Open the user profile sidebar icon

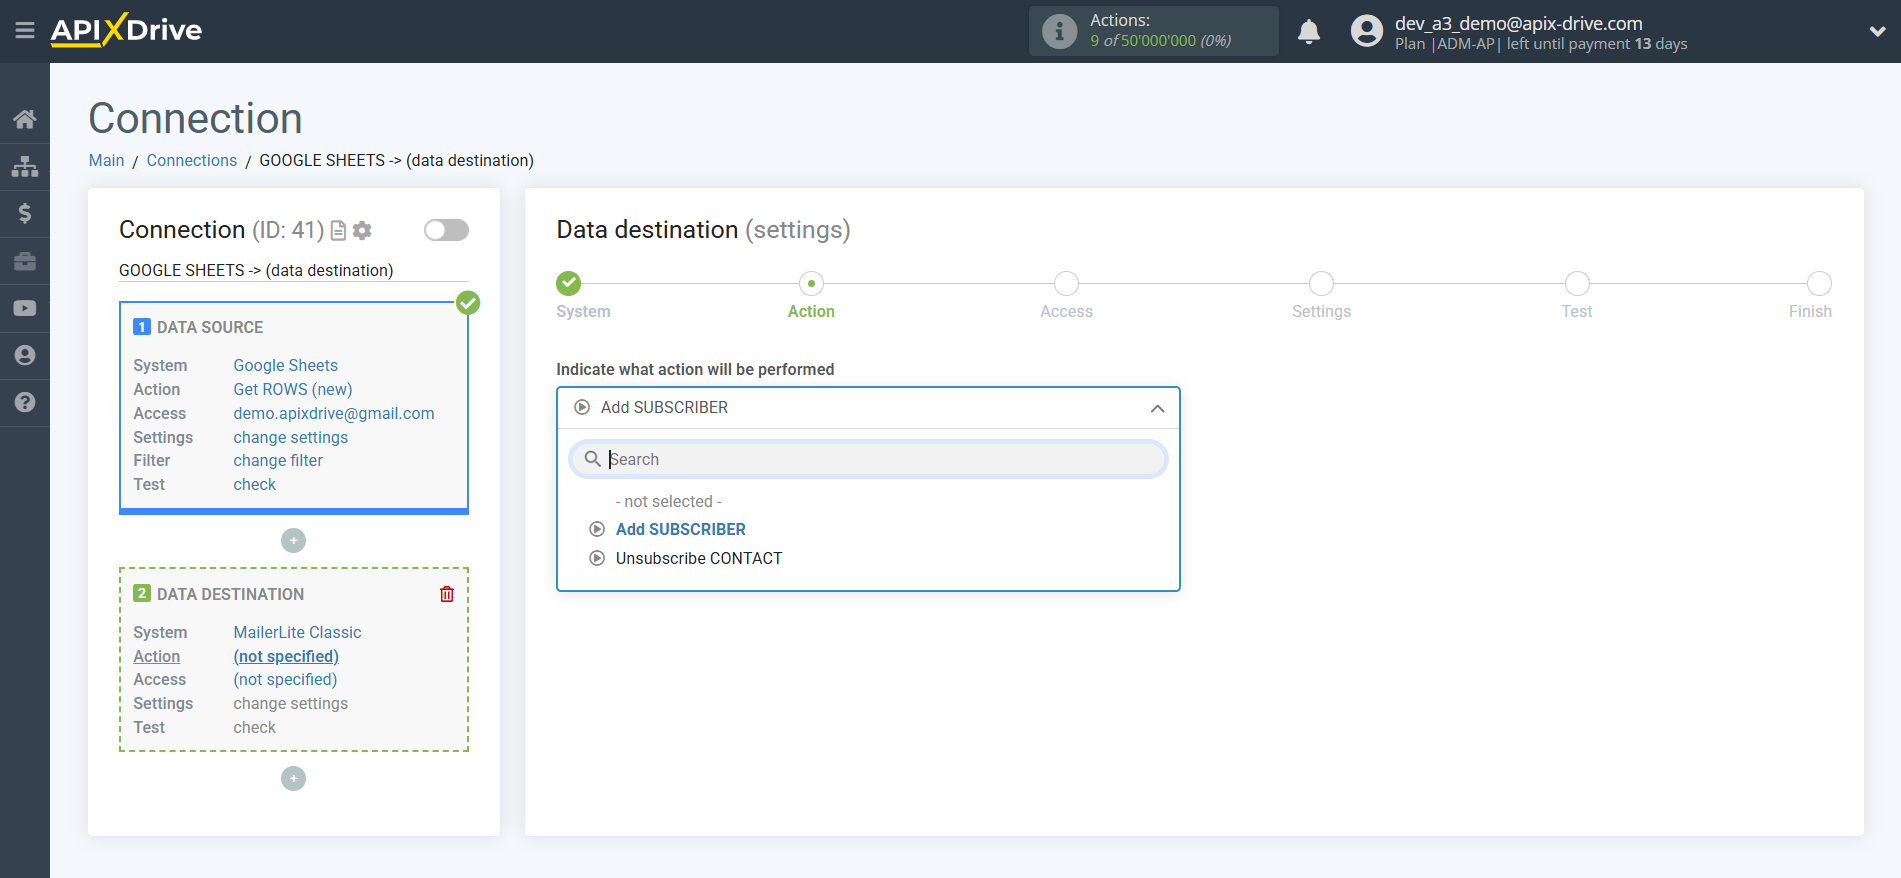pos(25,355)
